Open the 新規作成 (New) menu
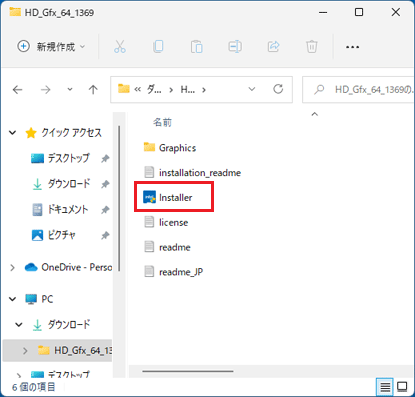Screen dimensions: 415x397 coord(51,47)
